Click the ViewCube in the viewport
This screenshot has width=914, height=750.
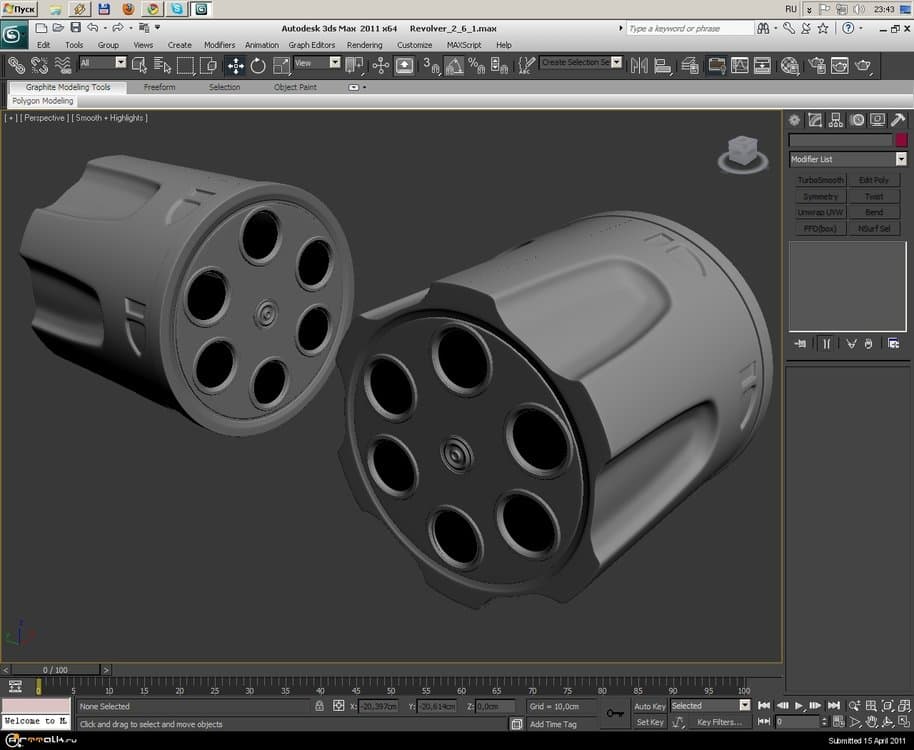click(x=742, y=153)
